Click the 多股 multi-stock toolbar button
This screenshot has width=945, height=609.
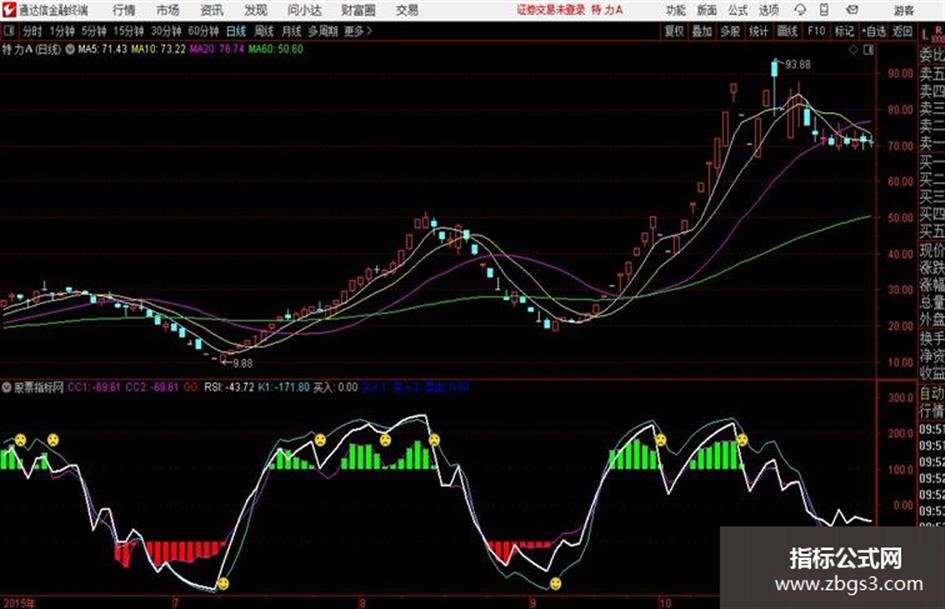(730, 31)
